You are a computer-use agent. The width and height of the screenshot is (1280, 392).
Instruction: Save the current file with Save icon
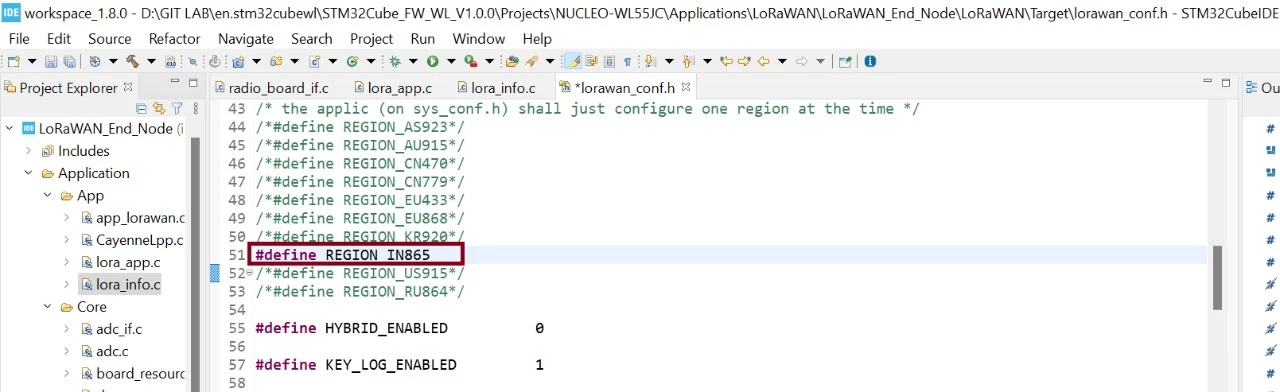click(52, 61)
